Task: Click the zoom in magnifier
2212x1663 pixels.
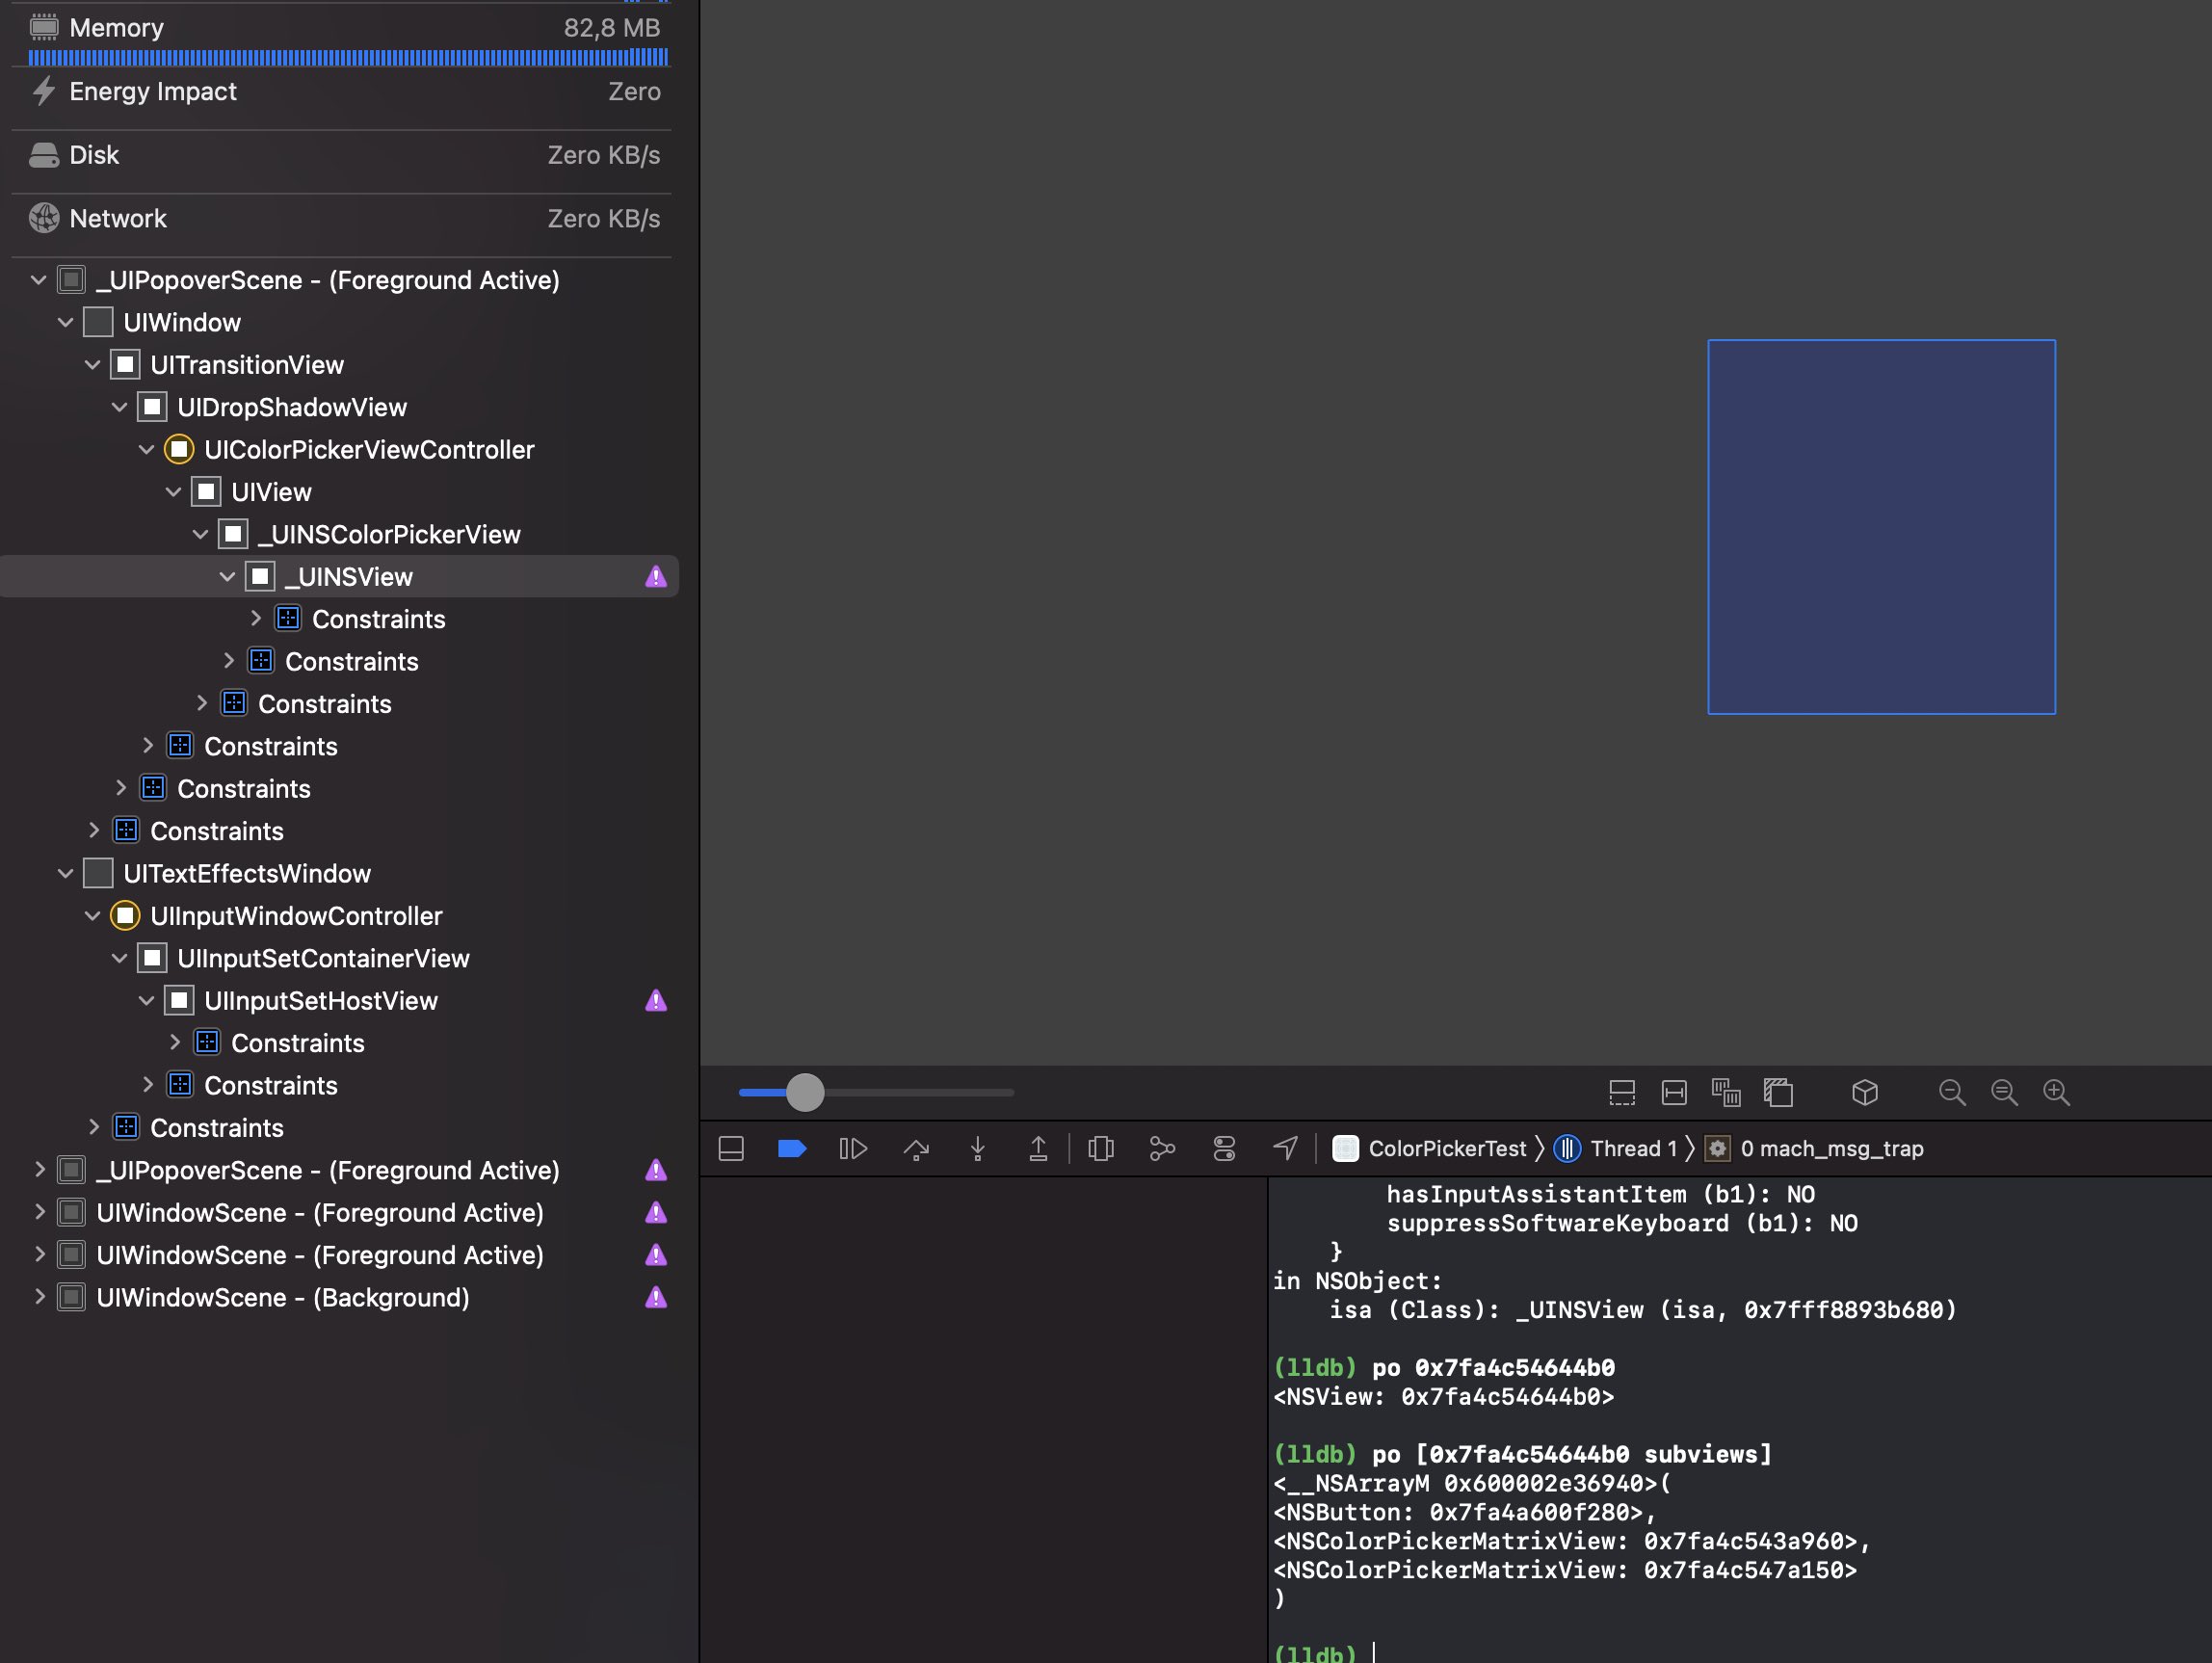Action: (2056, 1092)
